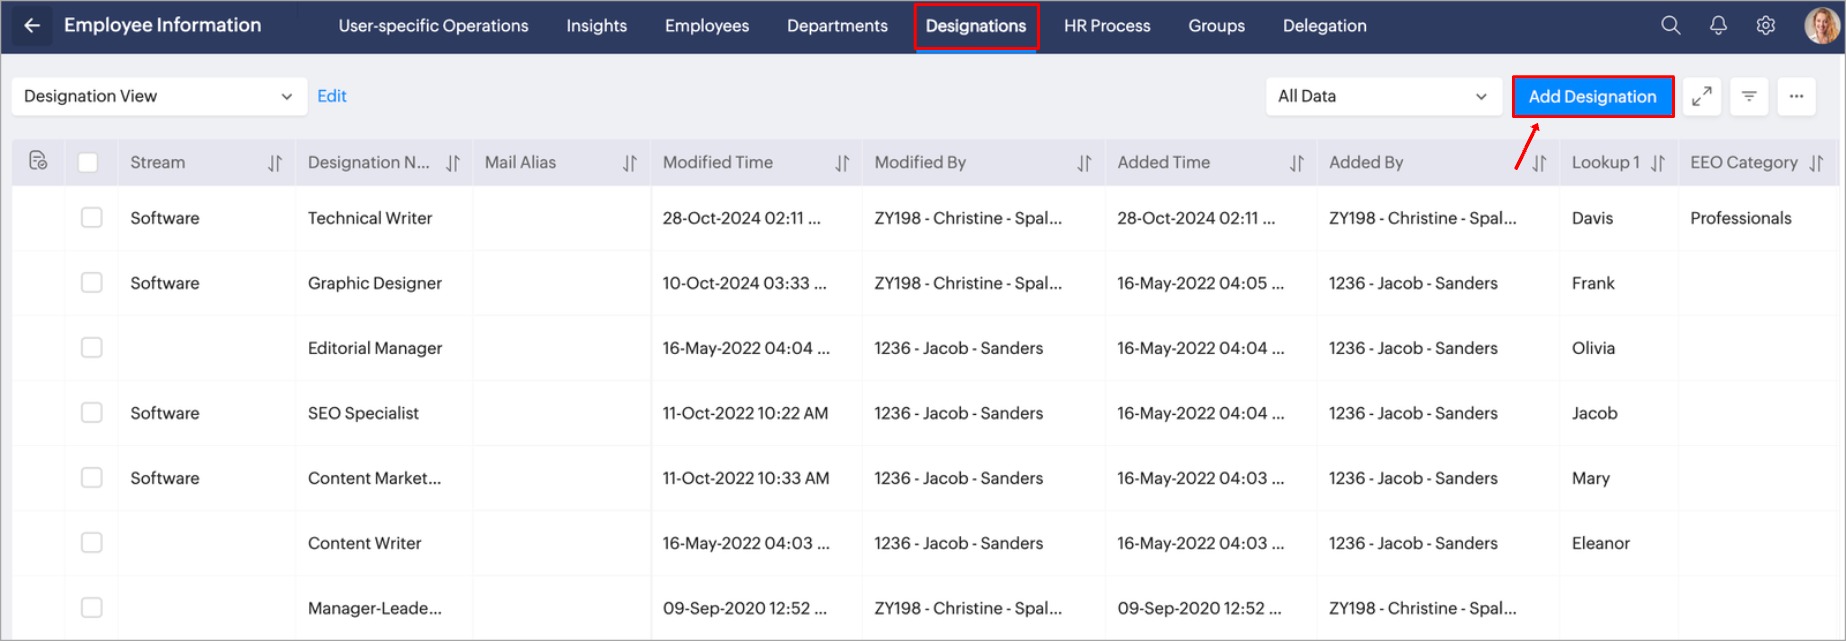This screenshot has height=641, width=1846.
Task: Sort by the Added By column
Action: 1539,163
